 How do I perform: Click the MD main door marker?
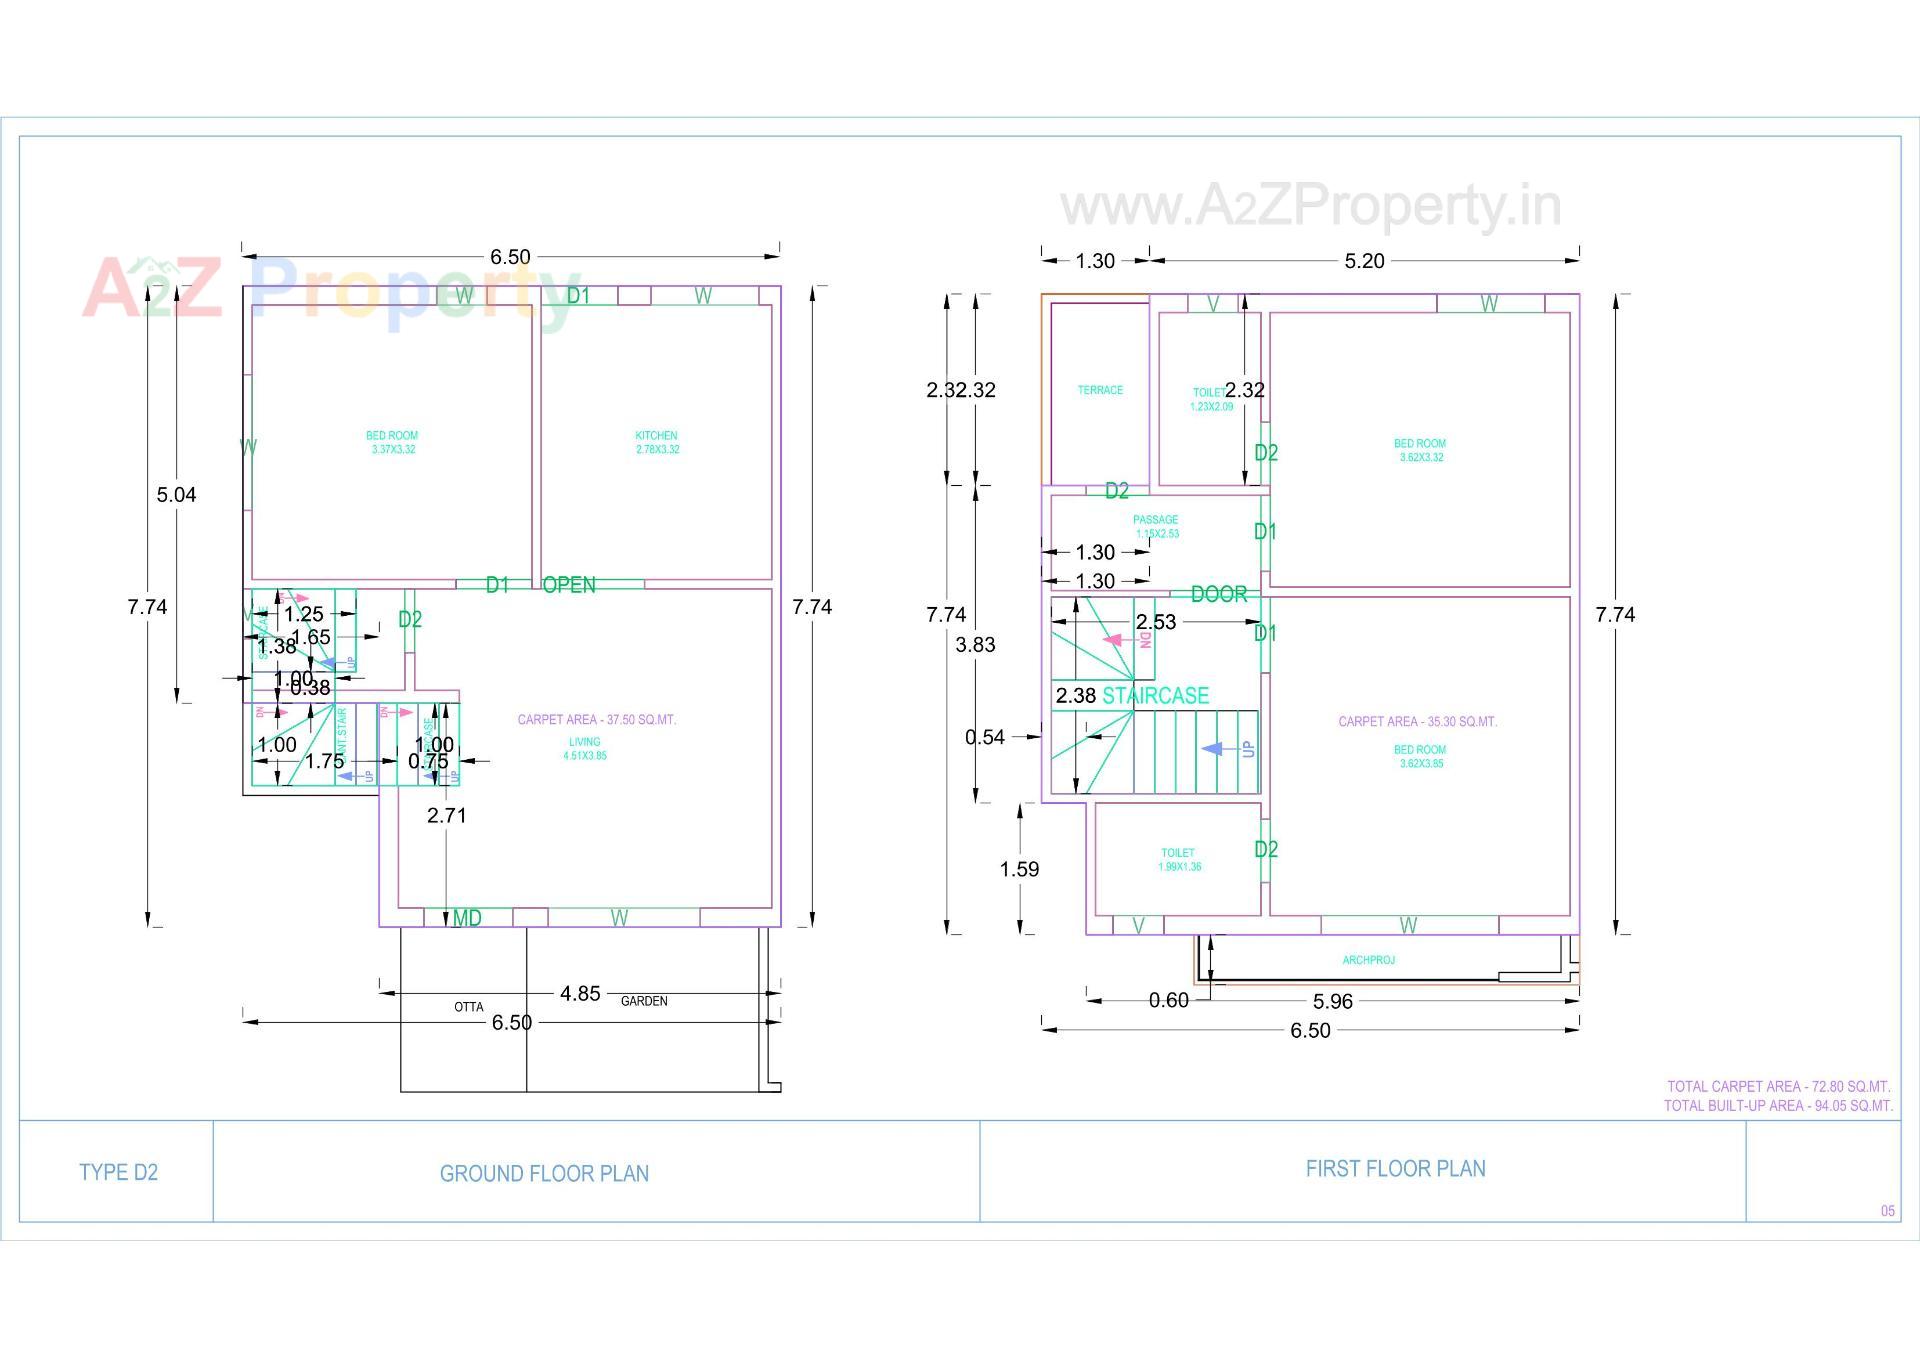(x=467, y=918)
